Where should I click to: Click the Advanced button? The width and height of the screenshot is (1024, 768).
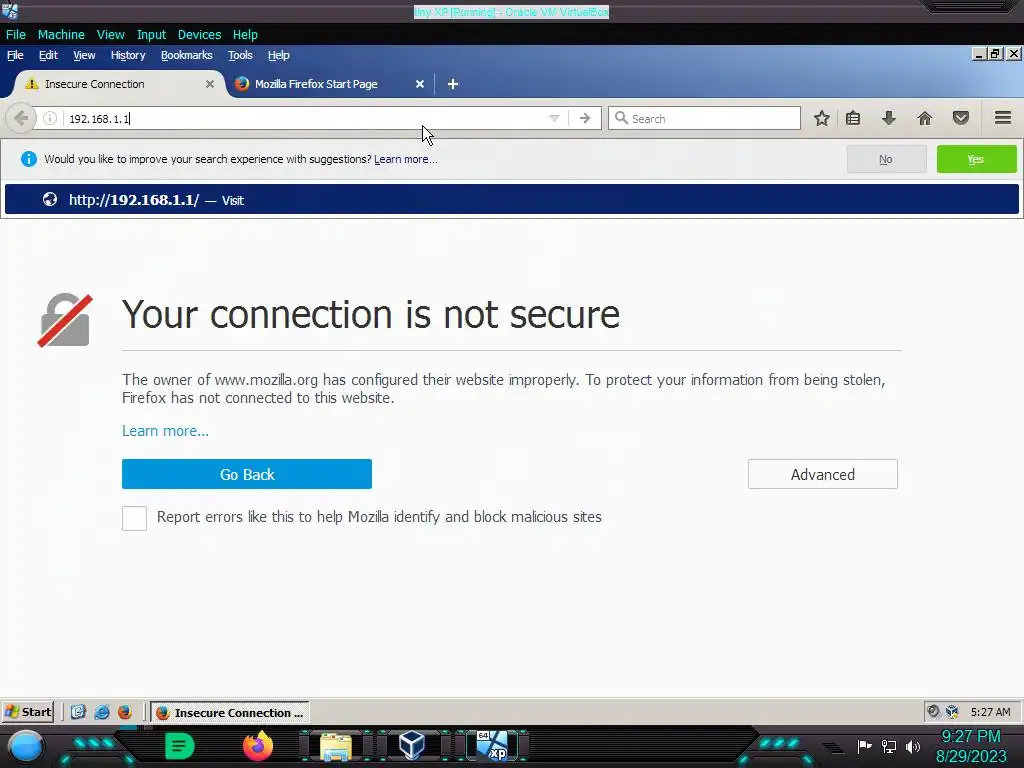(x=823, y=474)
